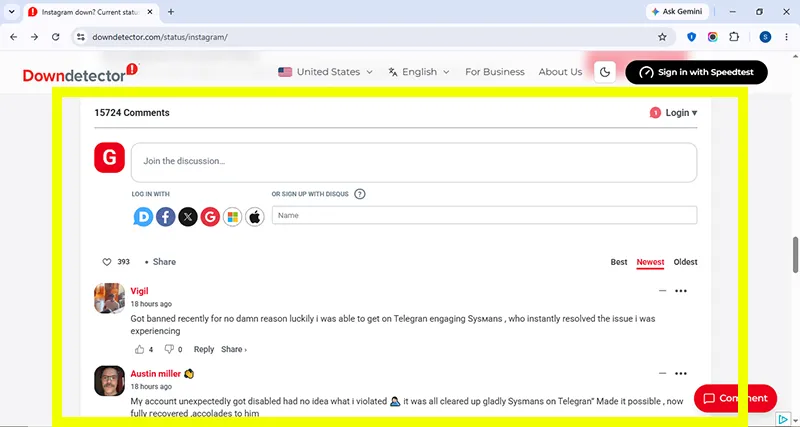Image resolution: width=800 pixels, height=427 pixels.
Task: Click Austin miller's avatar thumbnail
Action: coord(109,381)
